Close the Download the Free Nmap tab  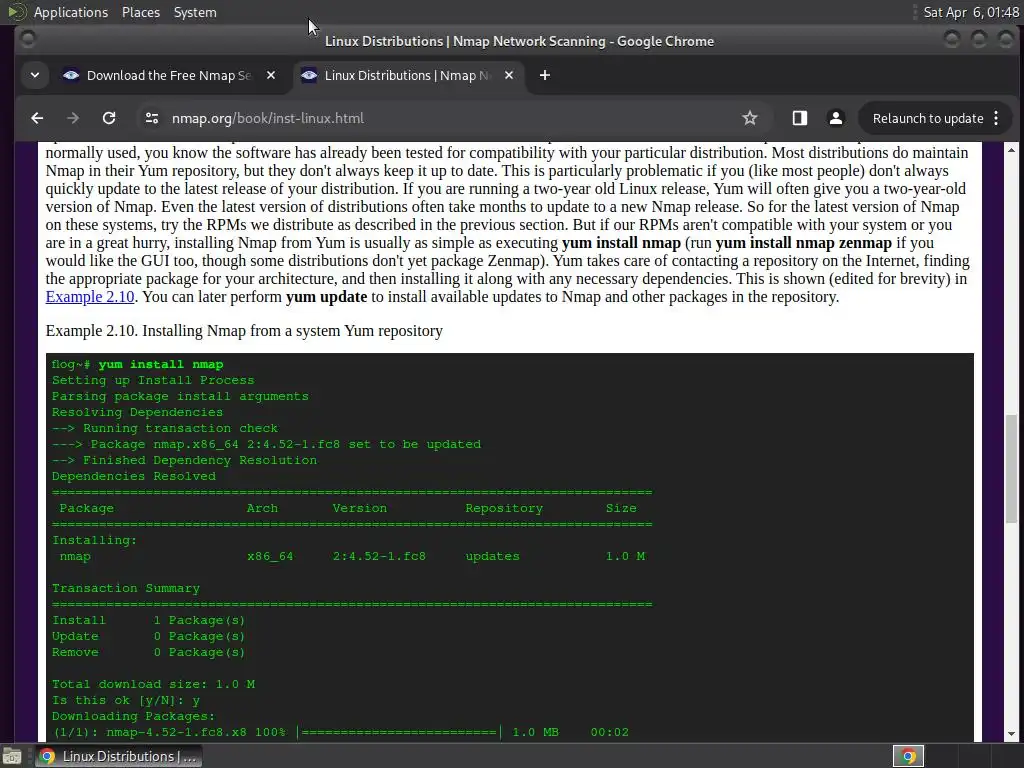271,75
